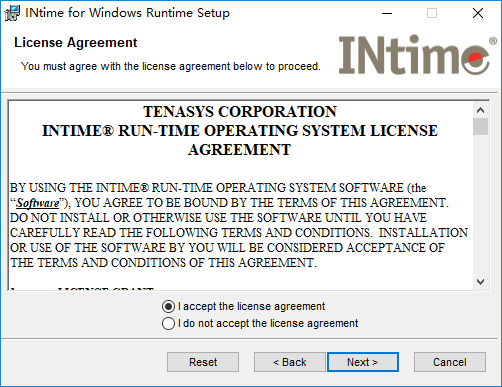Image resolution: width=502 pixels, height=387 pixels.
Task: Click the greyed-out maximize button
Action: tap(432, 13)
